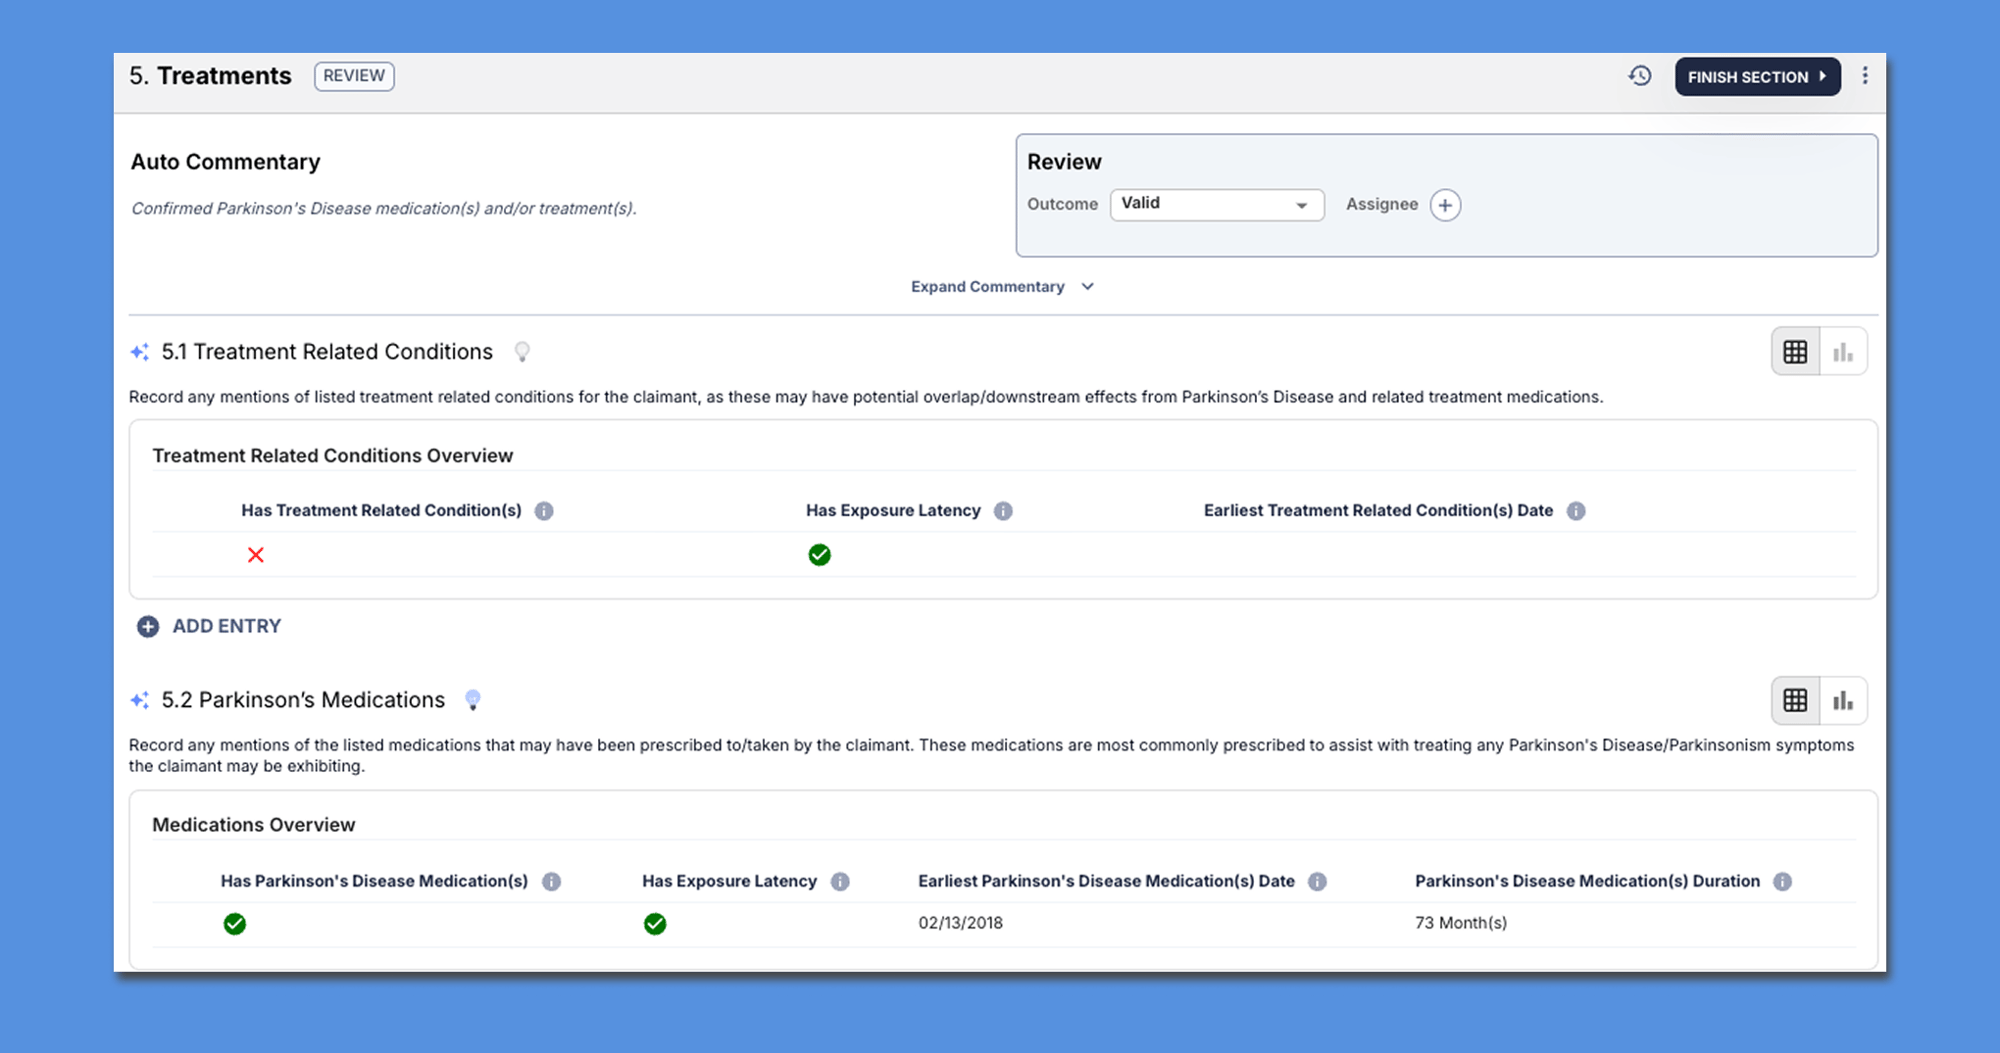The height and width of the screenshot is (1053, 2000).
Task: Click lightbulb hint beside Treatment Related Conditions
Action: point(522,352)
